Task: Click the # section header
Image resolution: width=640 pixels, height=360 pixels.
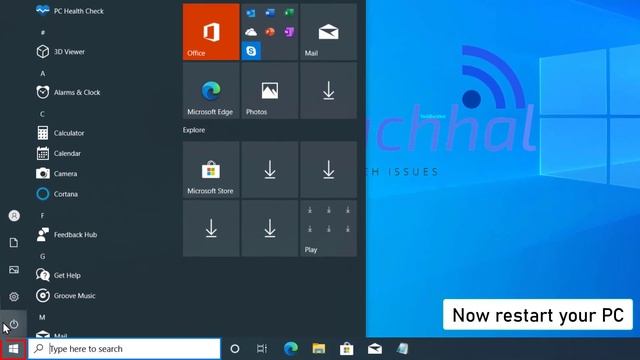Action: (x=42, y=33)
